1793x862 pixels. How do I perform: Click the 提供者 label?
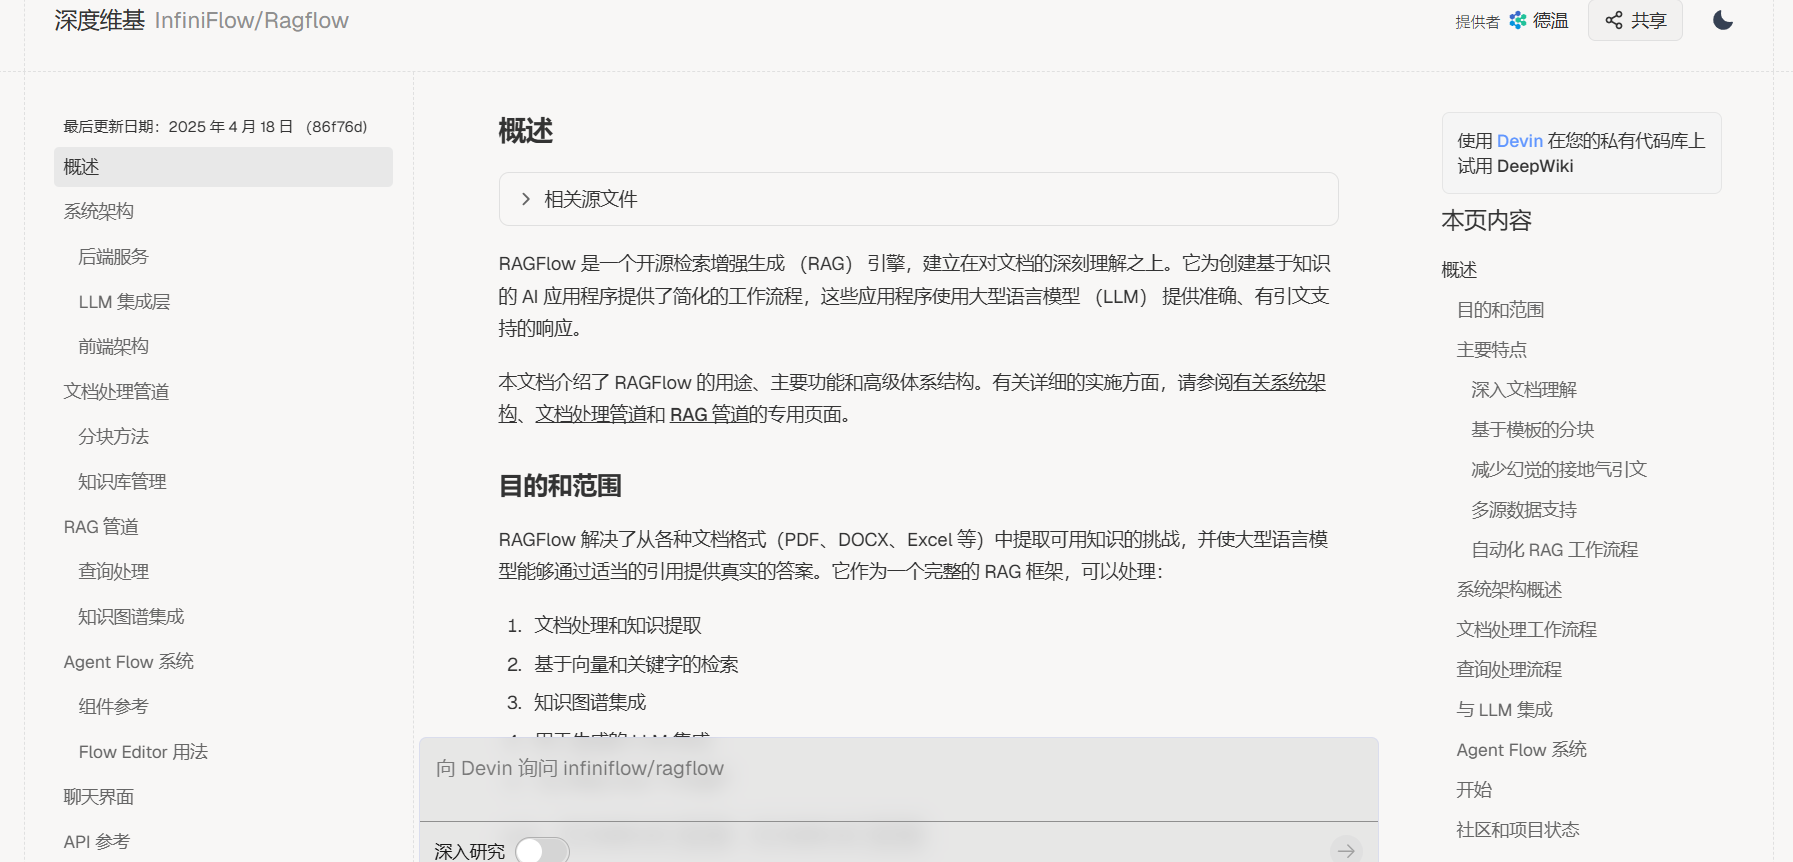pyautogui.click(x=1477, y=21)
